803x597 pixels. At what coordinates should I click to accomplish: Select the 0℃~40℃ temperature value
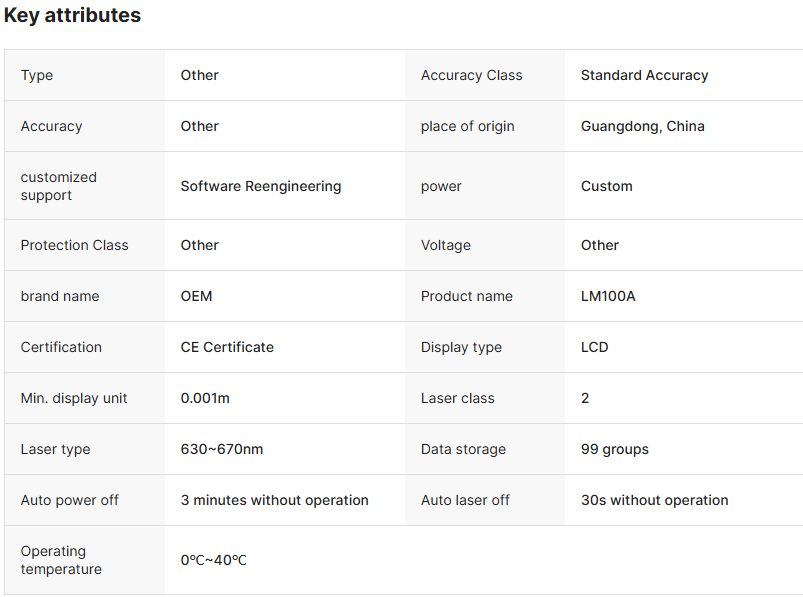click(213, 560)
